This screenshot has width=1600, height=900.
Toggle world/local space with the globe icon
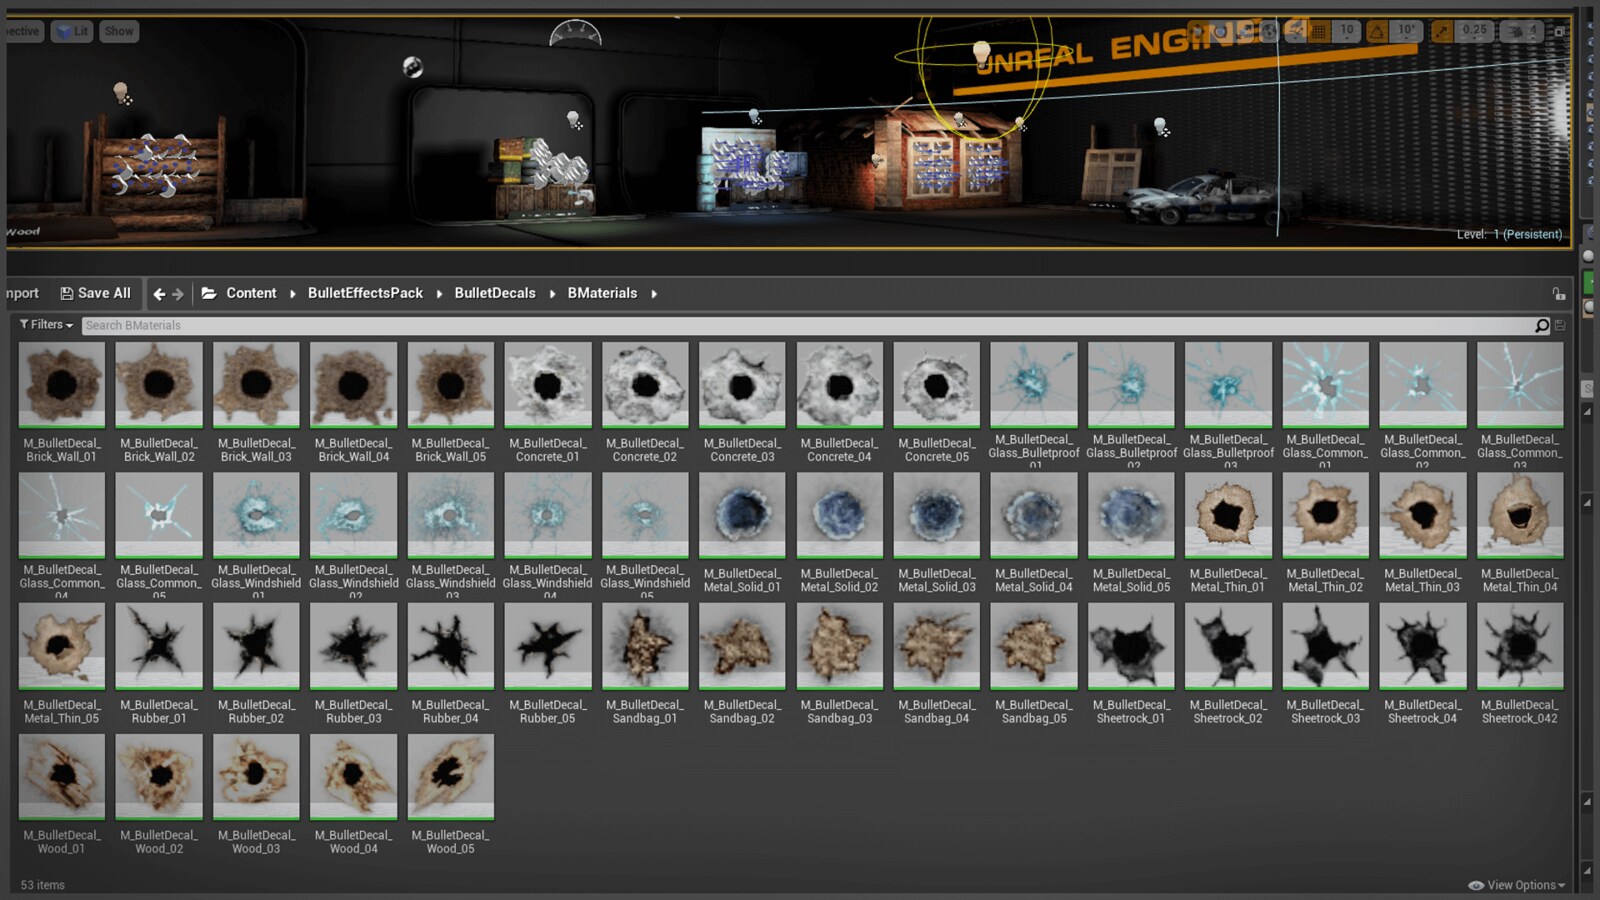(1269, 31)
